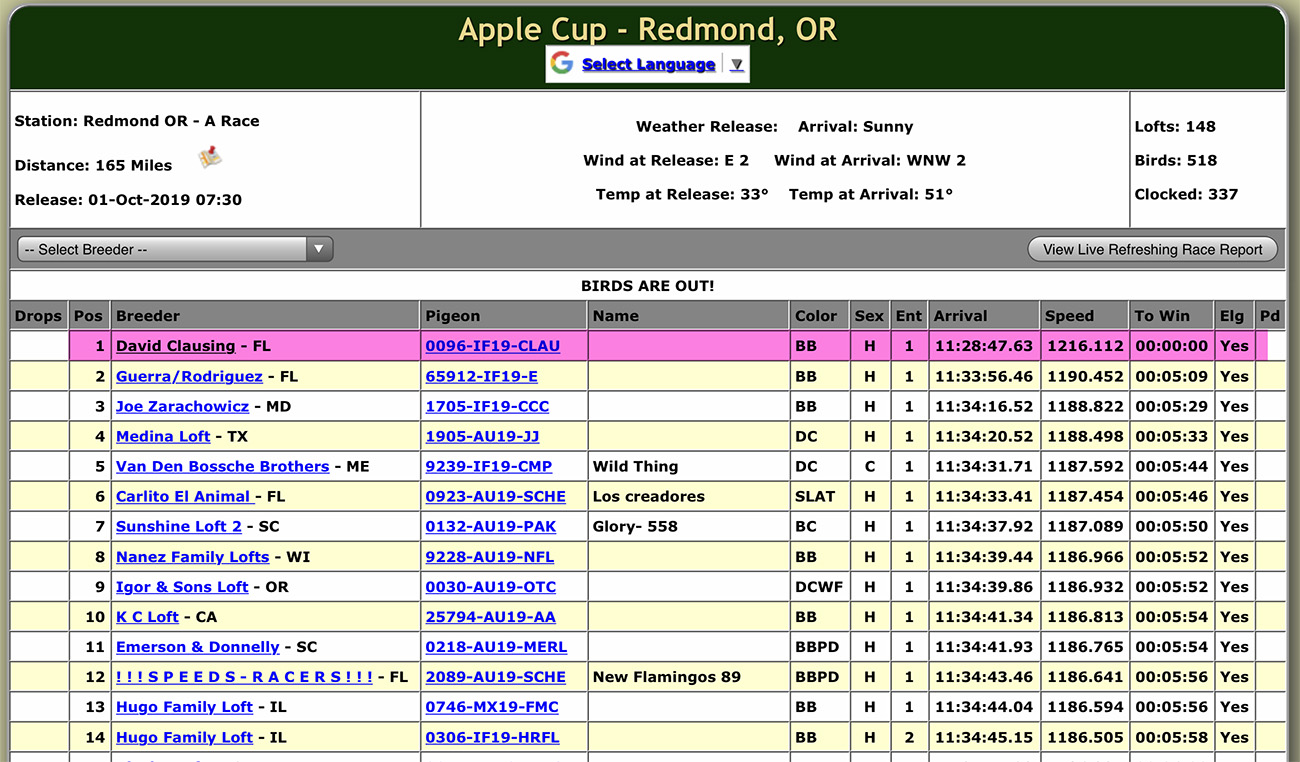1300x762 pixels.
Task: Click the Arrival column header
Action: tap(984, 316)
